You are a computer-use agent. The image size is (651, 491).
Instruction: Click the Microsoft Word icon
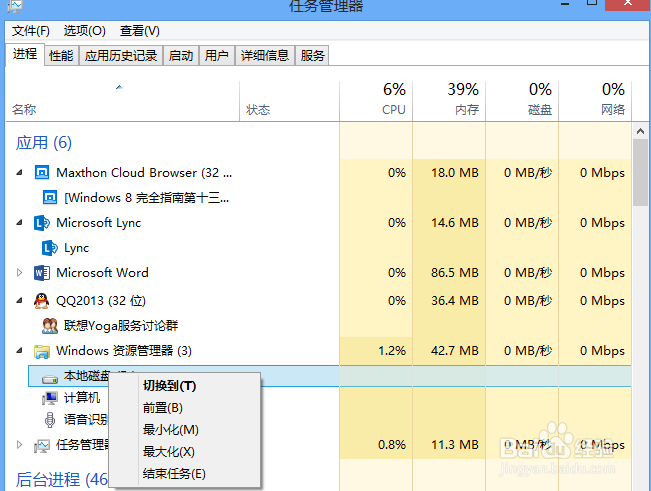point(42,273)
